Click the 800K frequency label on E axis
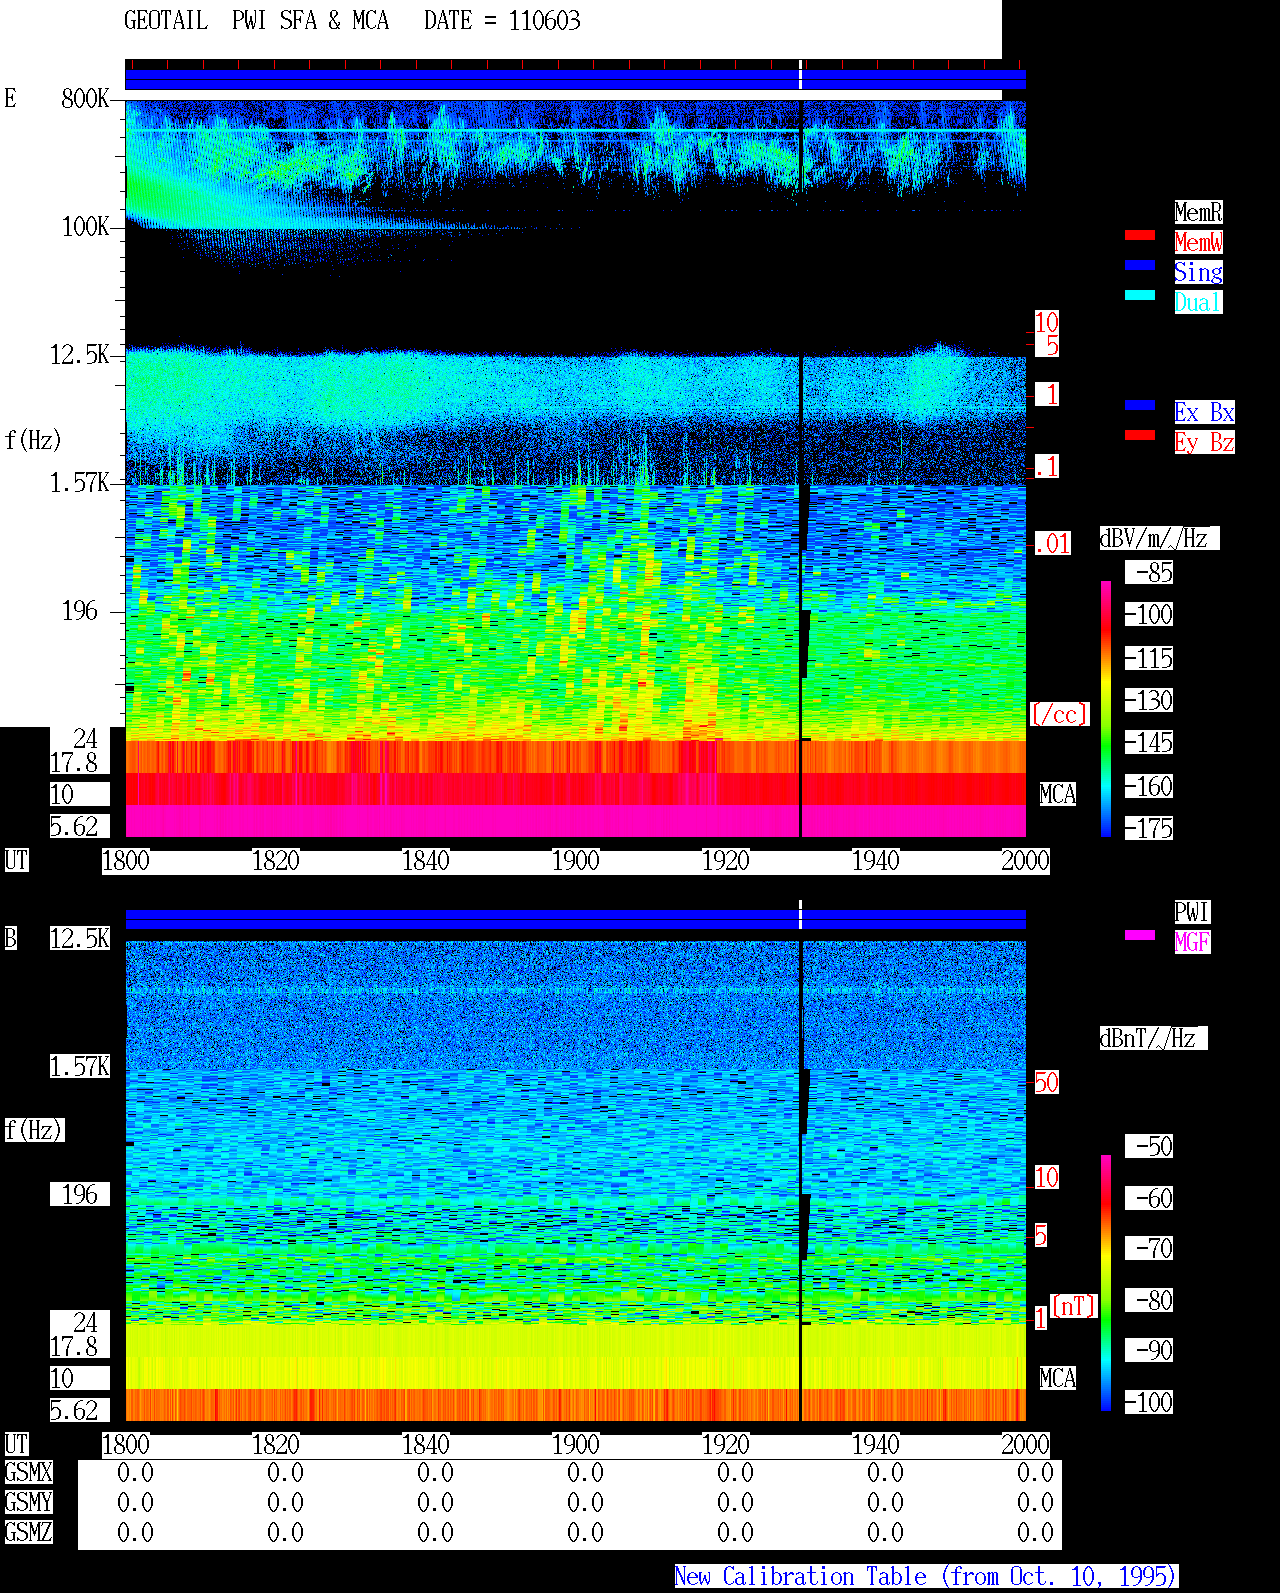This screenshot has height=1593, width=1280. pyautogui.click(x=85, y=98)
